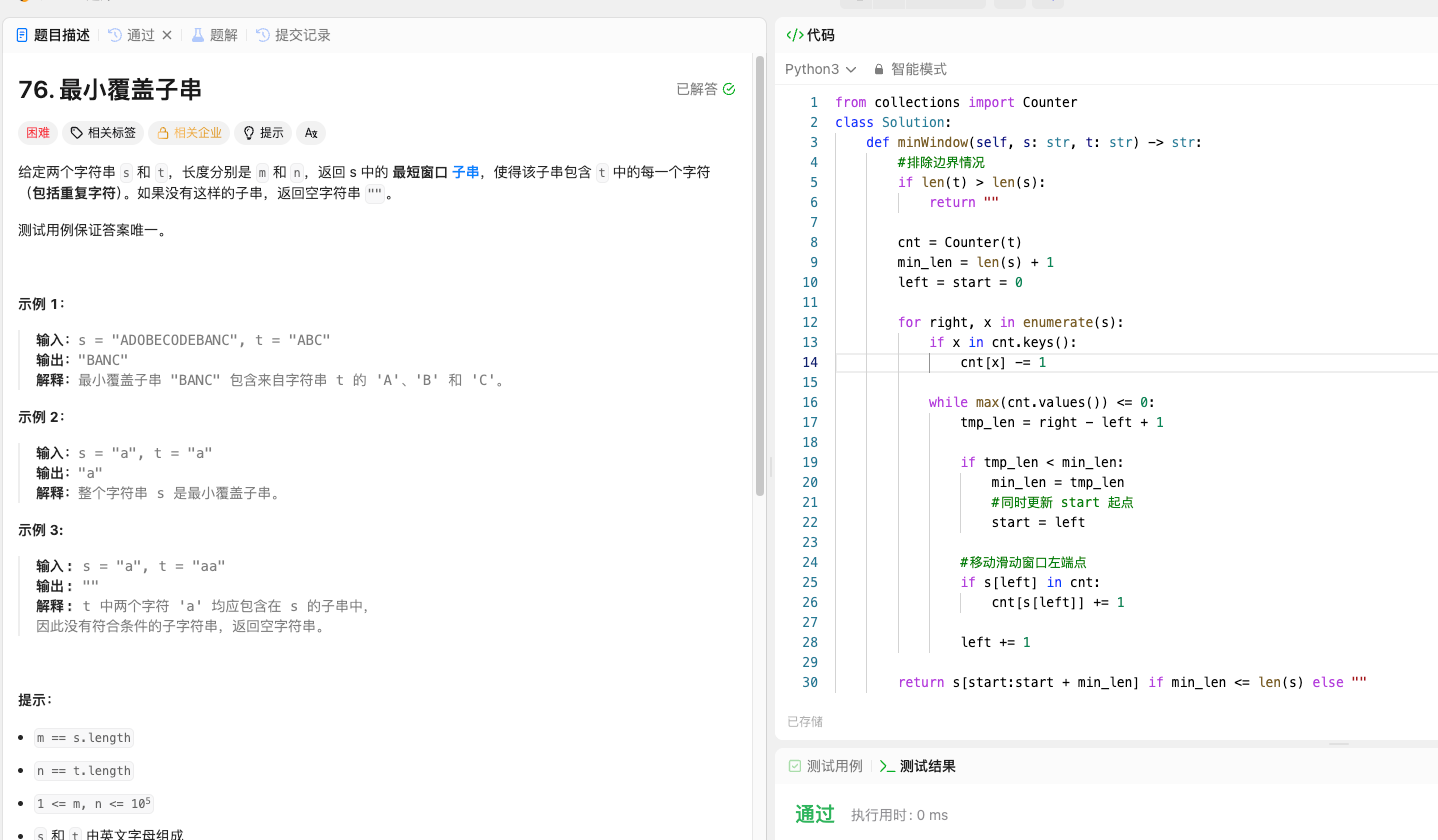Click the lock icon beside 智能模式
This screenshot has width=1438, height=840.
(879, 70)
